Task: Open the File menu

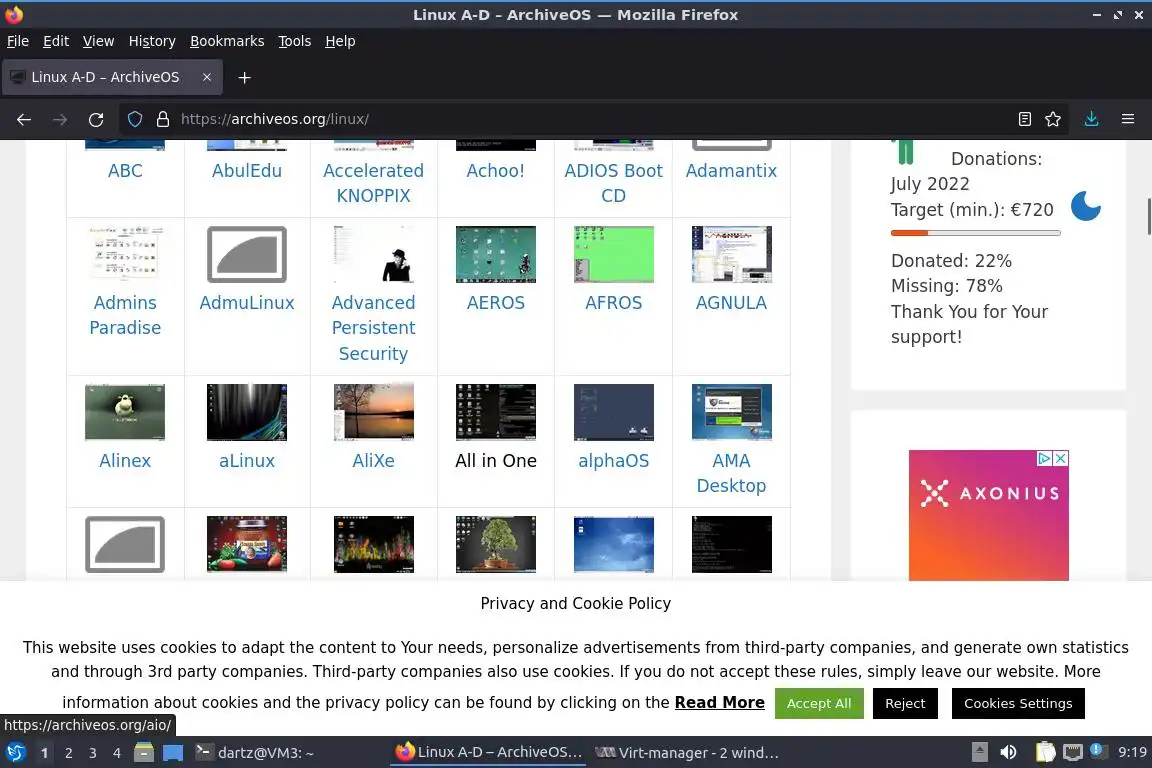Action: click(x=18, y=41)
